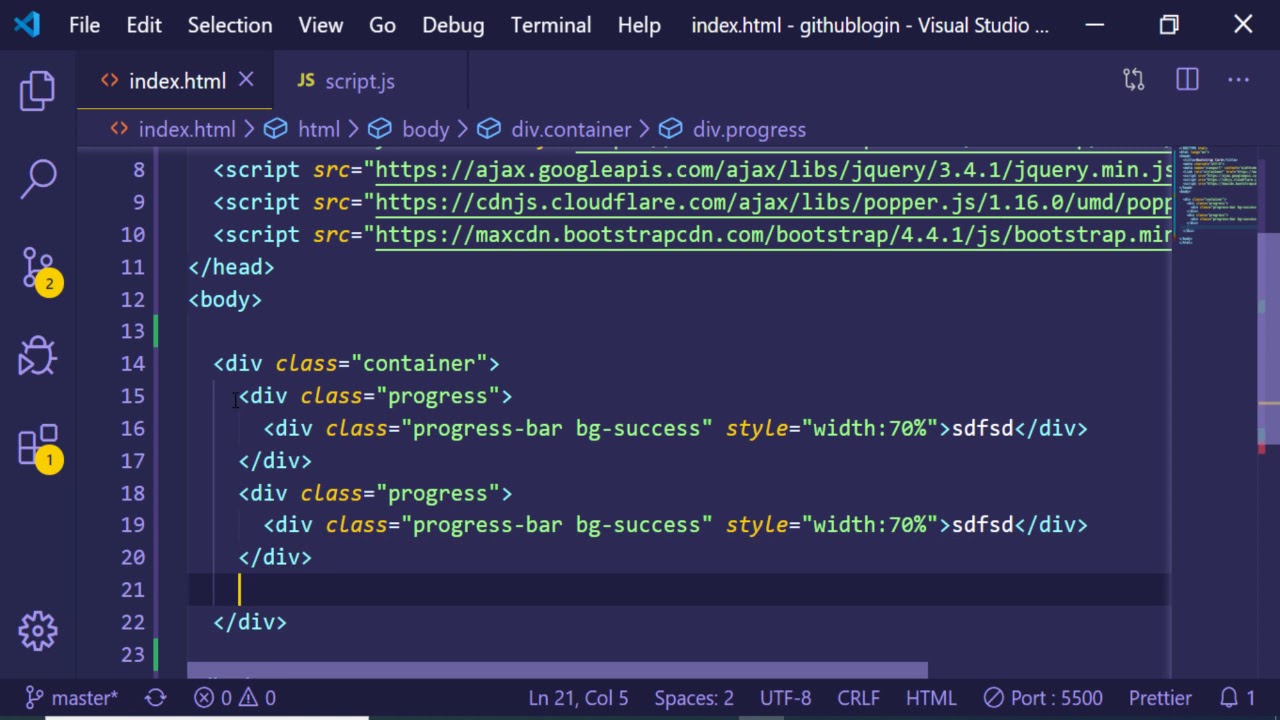The width and height of the screenshot is (1280, 720).
Task: Open the editor More Actions ellipsis
Action: click(1238, 80)
